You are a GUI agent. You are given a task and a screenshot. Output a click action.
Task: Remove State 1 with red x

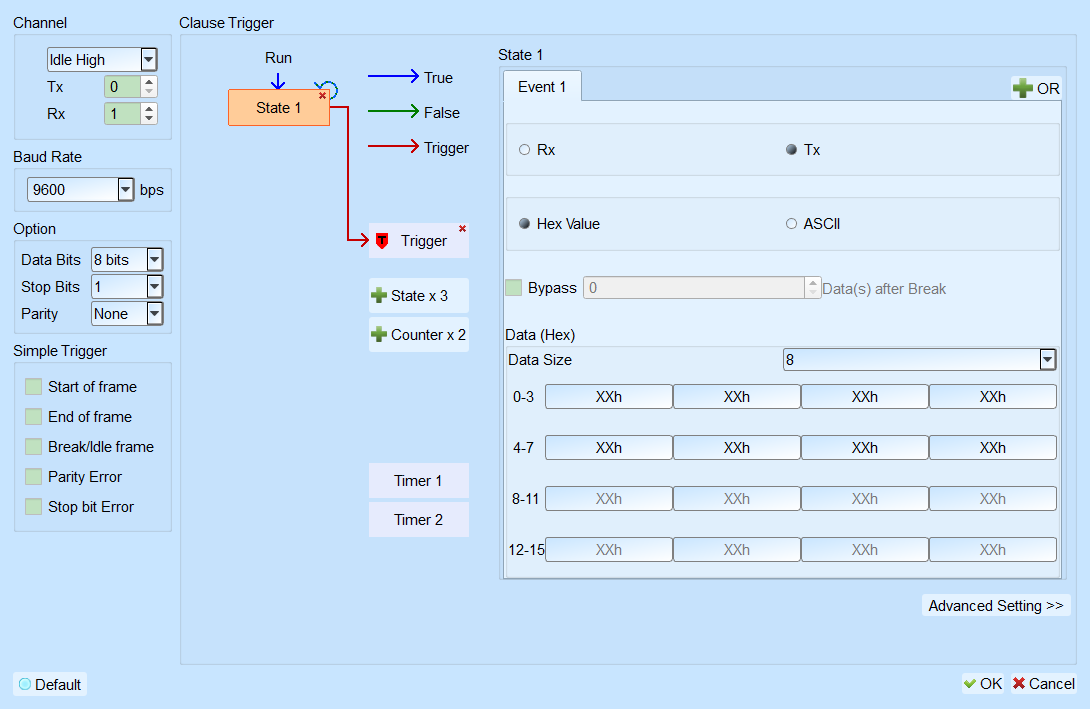pos(323,96)
